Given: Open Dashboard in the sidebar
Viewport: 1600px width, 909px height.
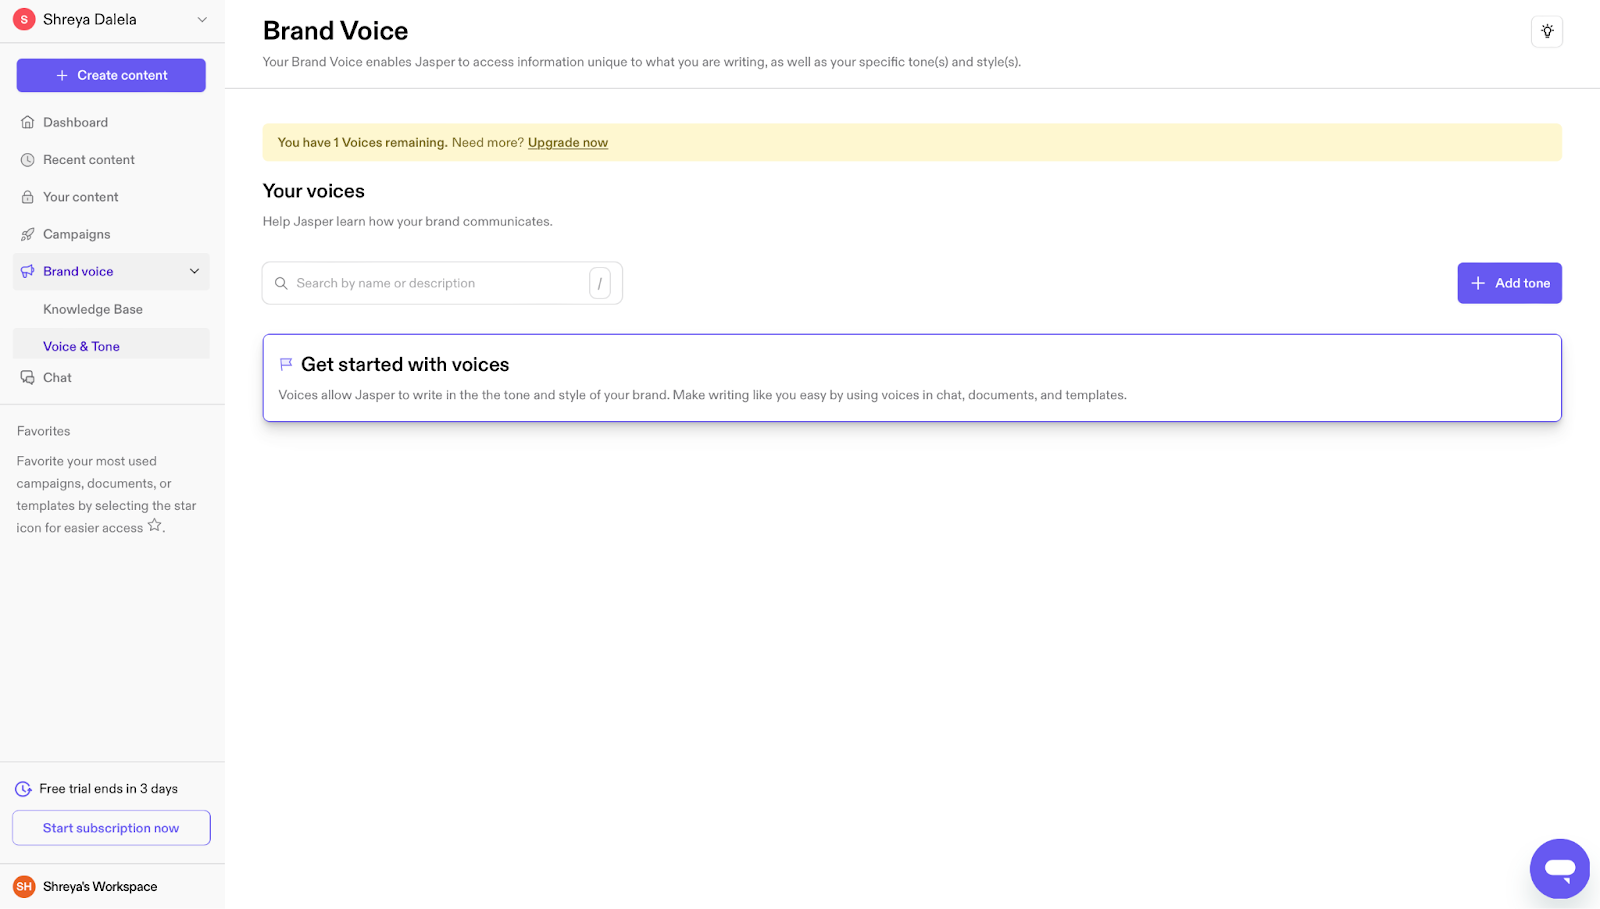Looking at the screenshot, I should click(111, 122).
